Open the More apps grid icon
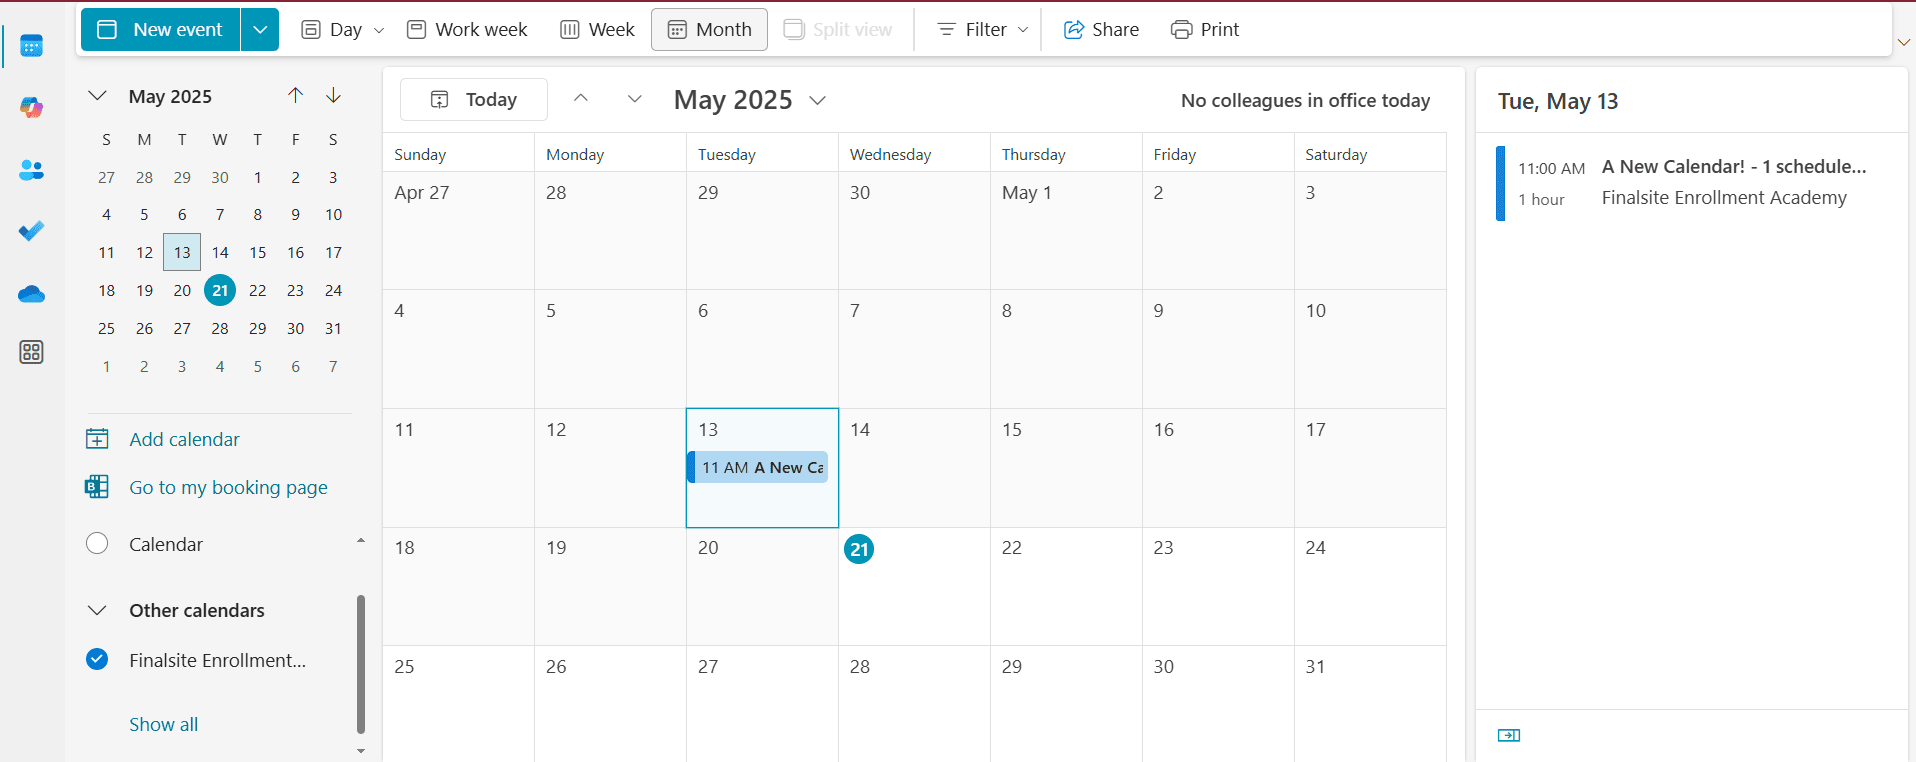The width and height of the screenshot is (1916, 762). click(31, 352)
